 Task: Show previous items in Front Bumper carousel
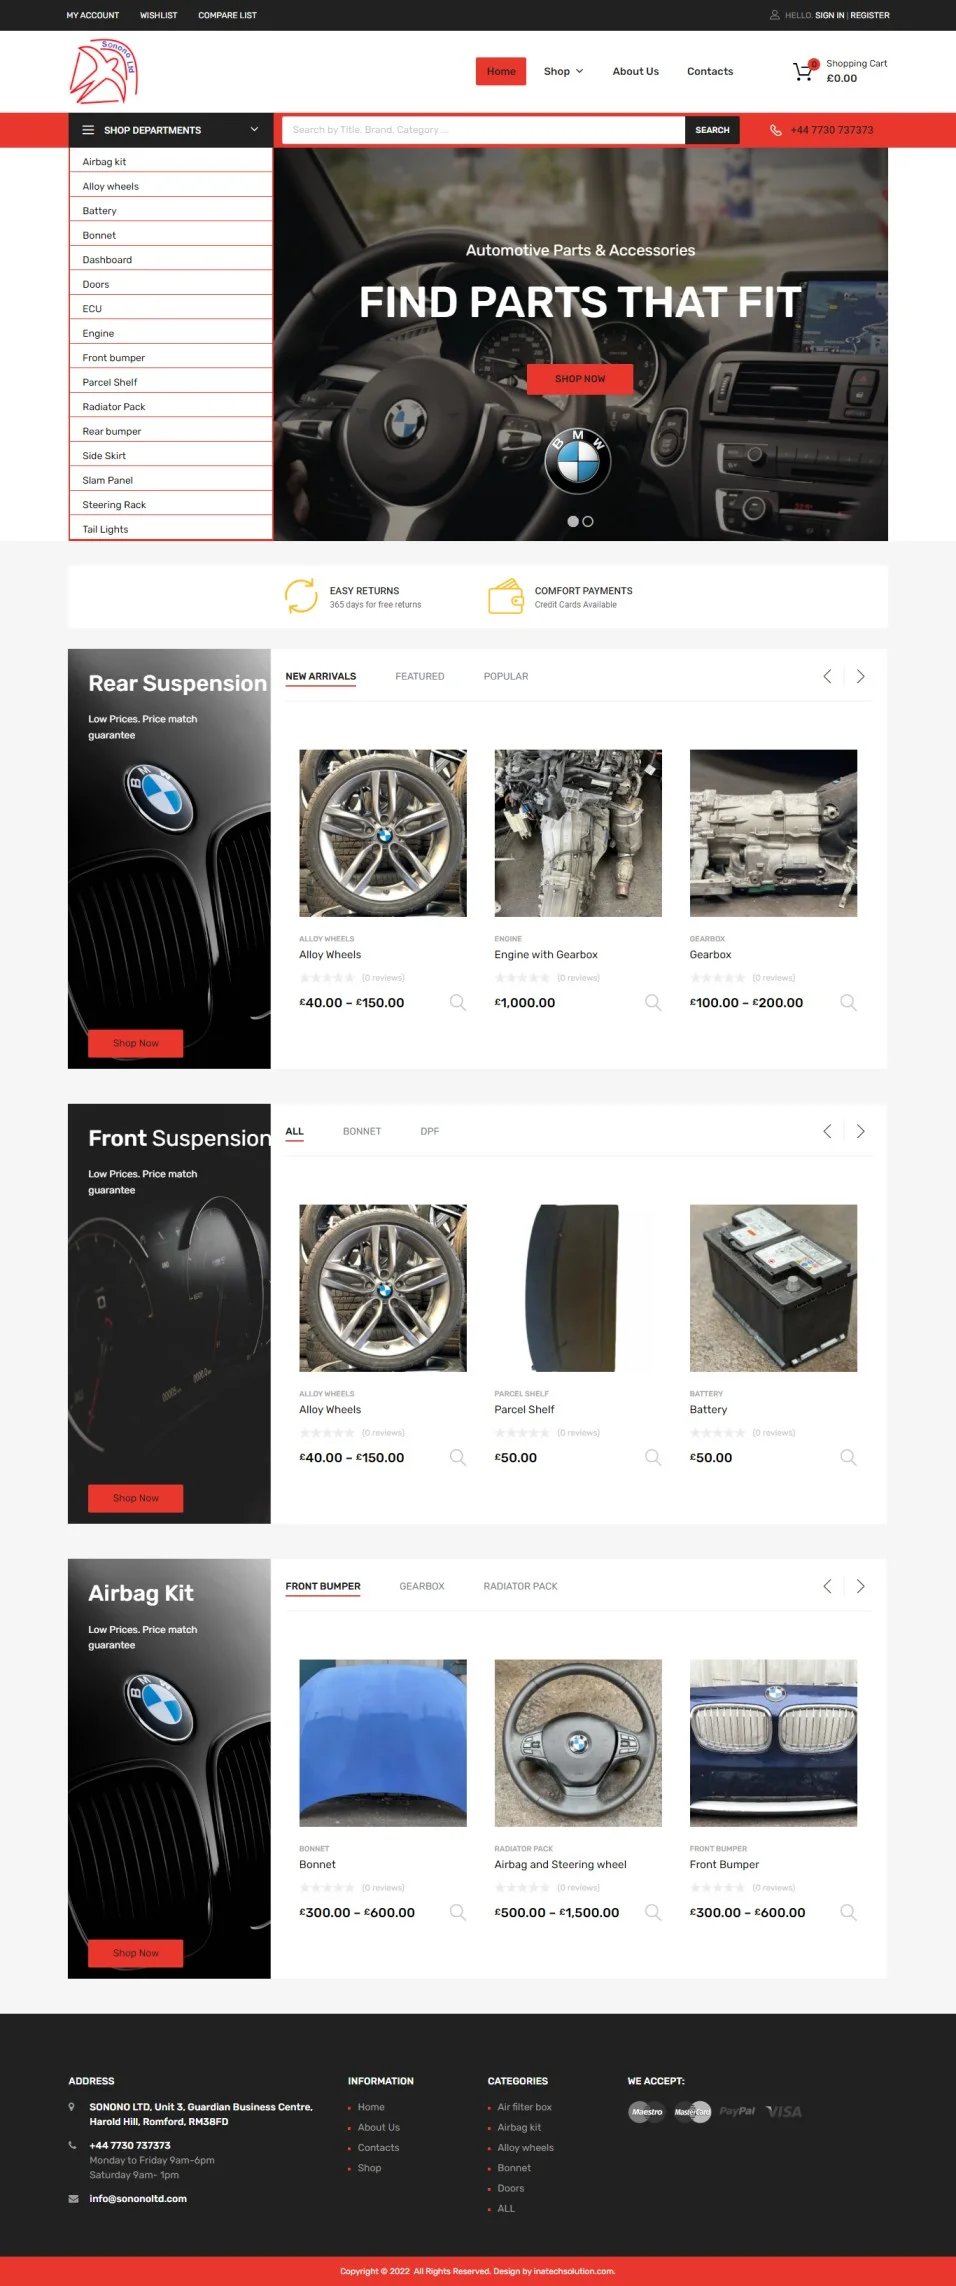coord(827,1586)
